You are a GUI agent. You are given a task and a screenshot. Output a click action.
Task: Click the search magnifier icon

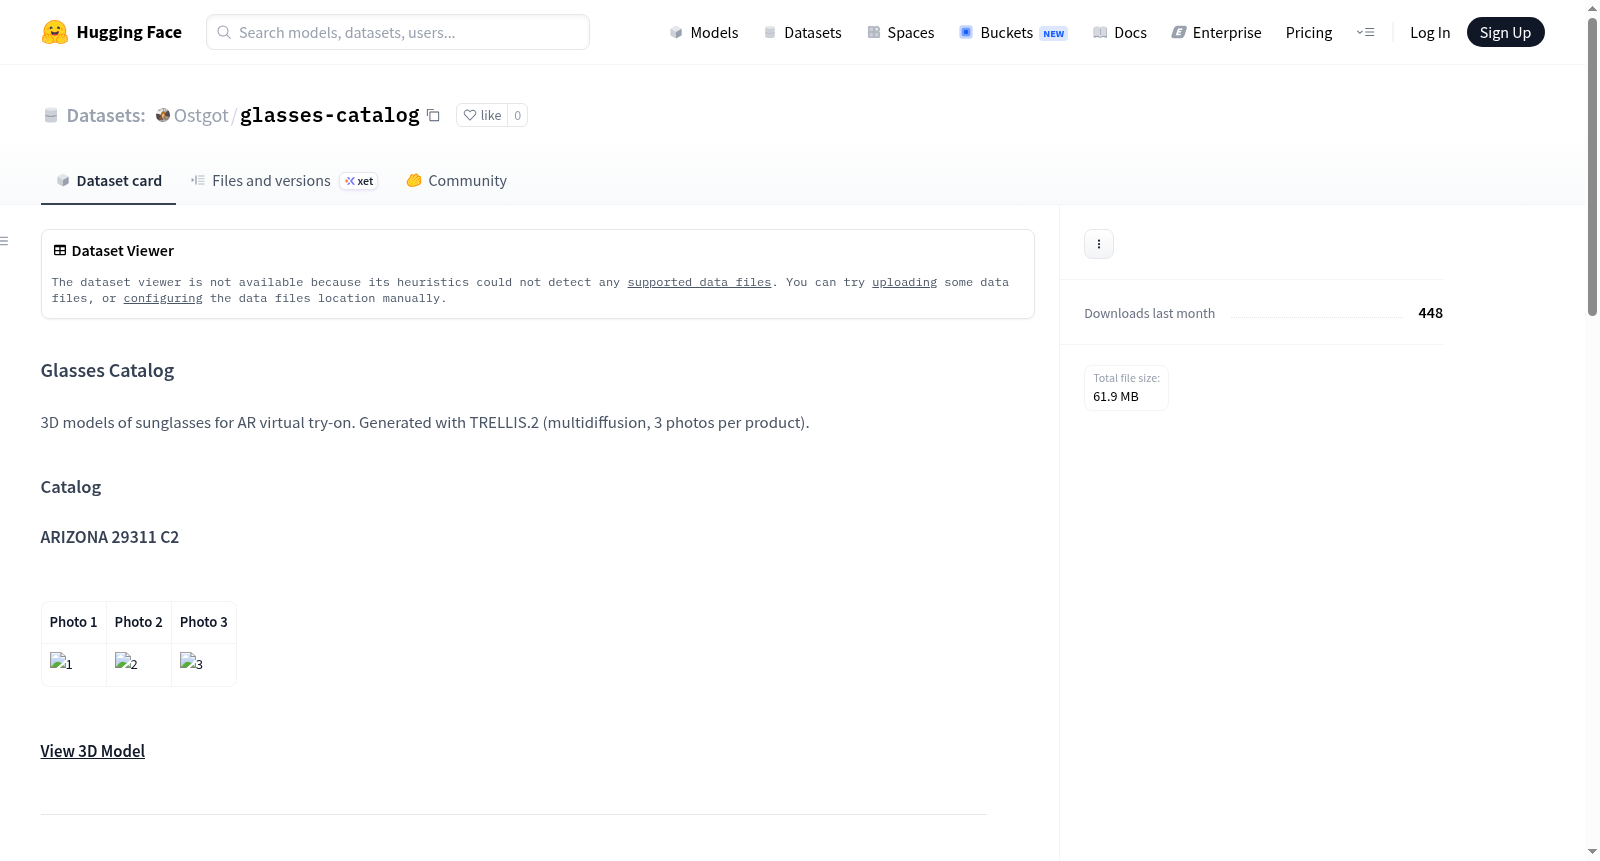[224, 32]
